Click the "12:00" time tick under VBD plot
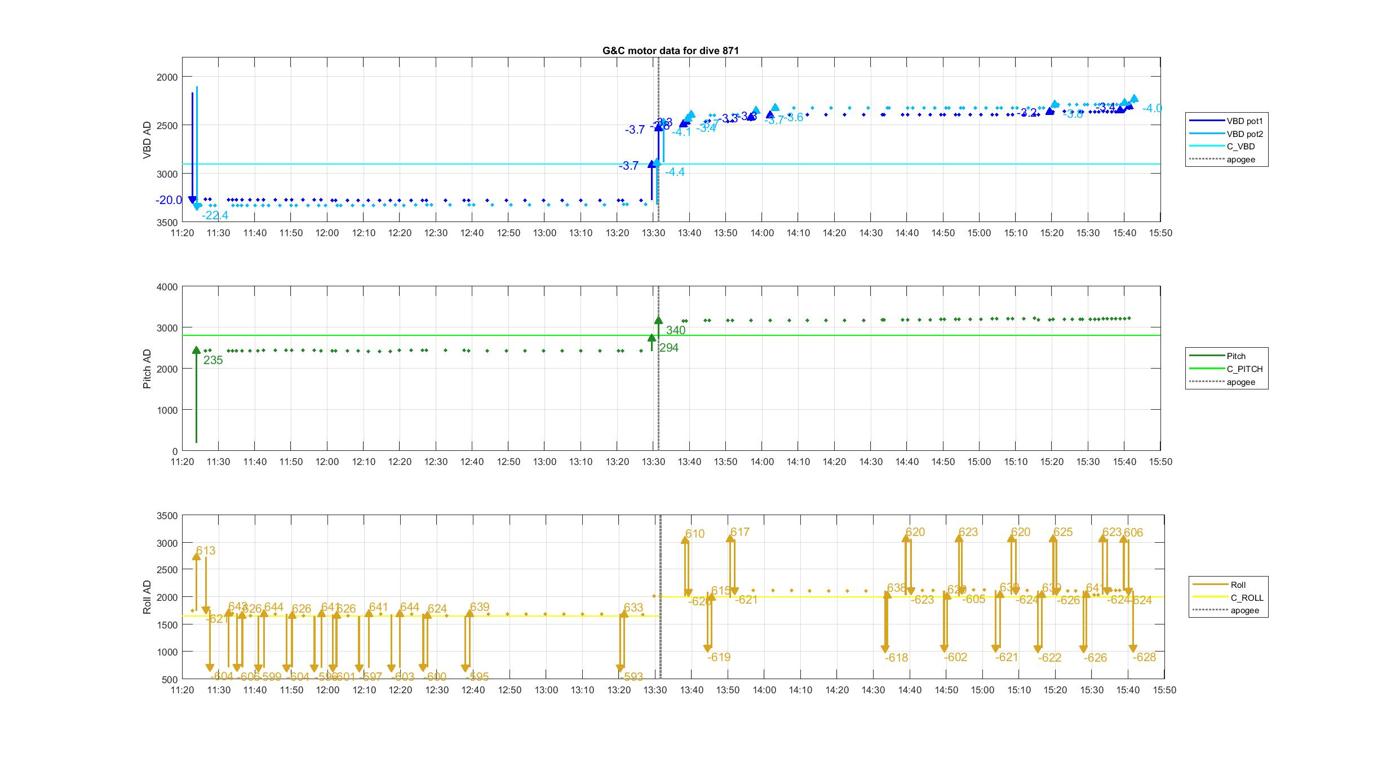Viewport: 1400px width, 764px height. click(x=327, y=233)
